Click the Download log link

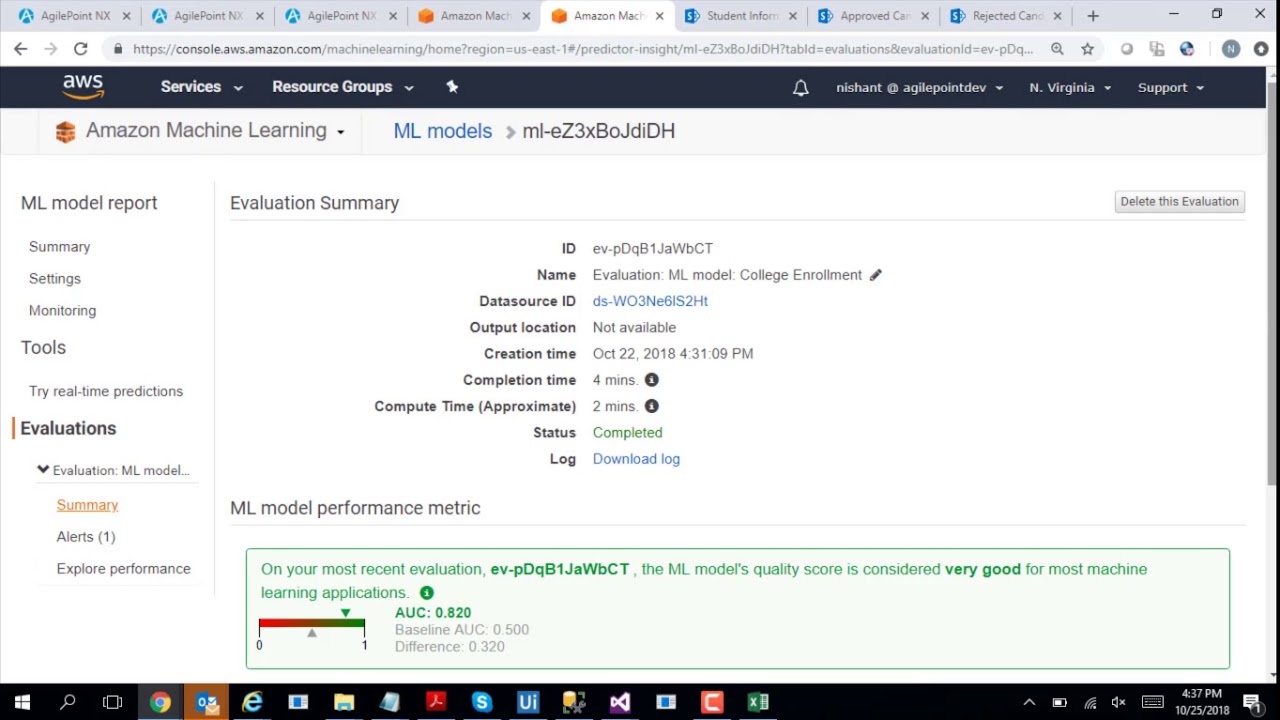636,459
